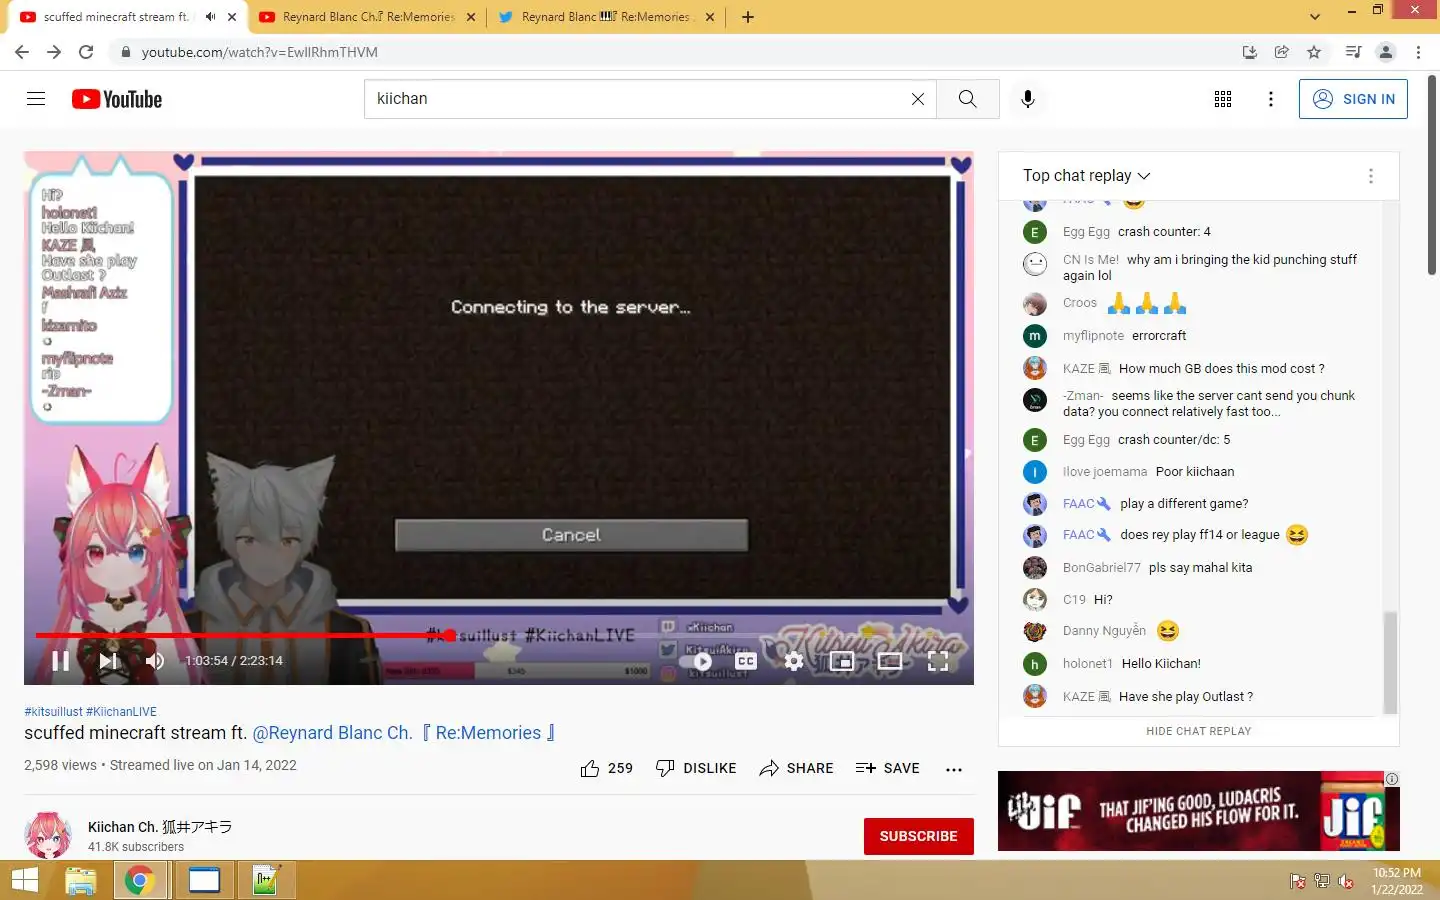Start voice search with microphone

tap(1028, 99)
